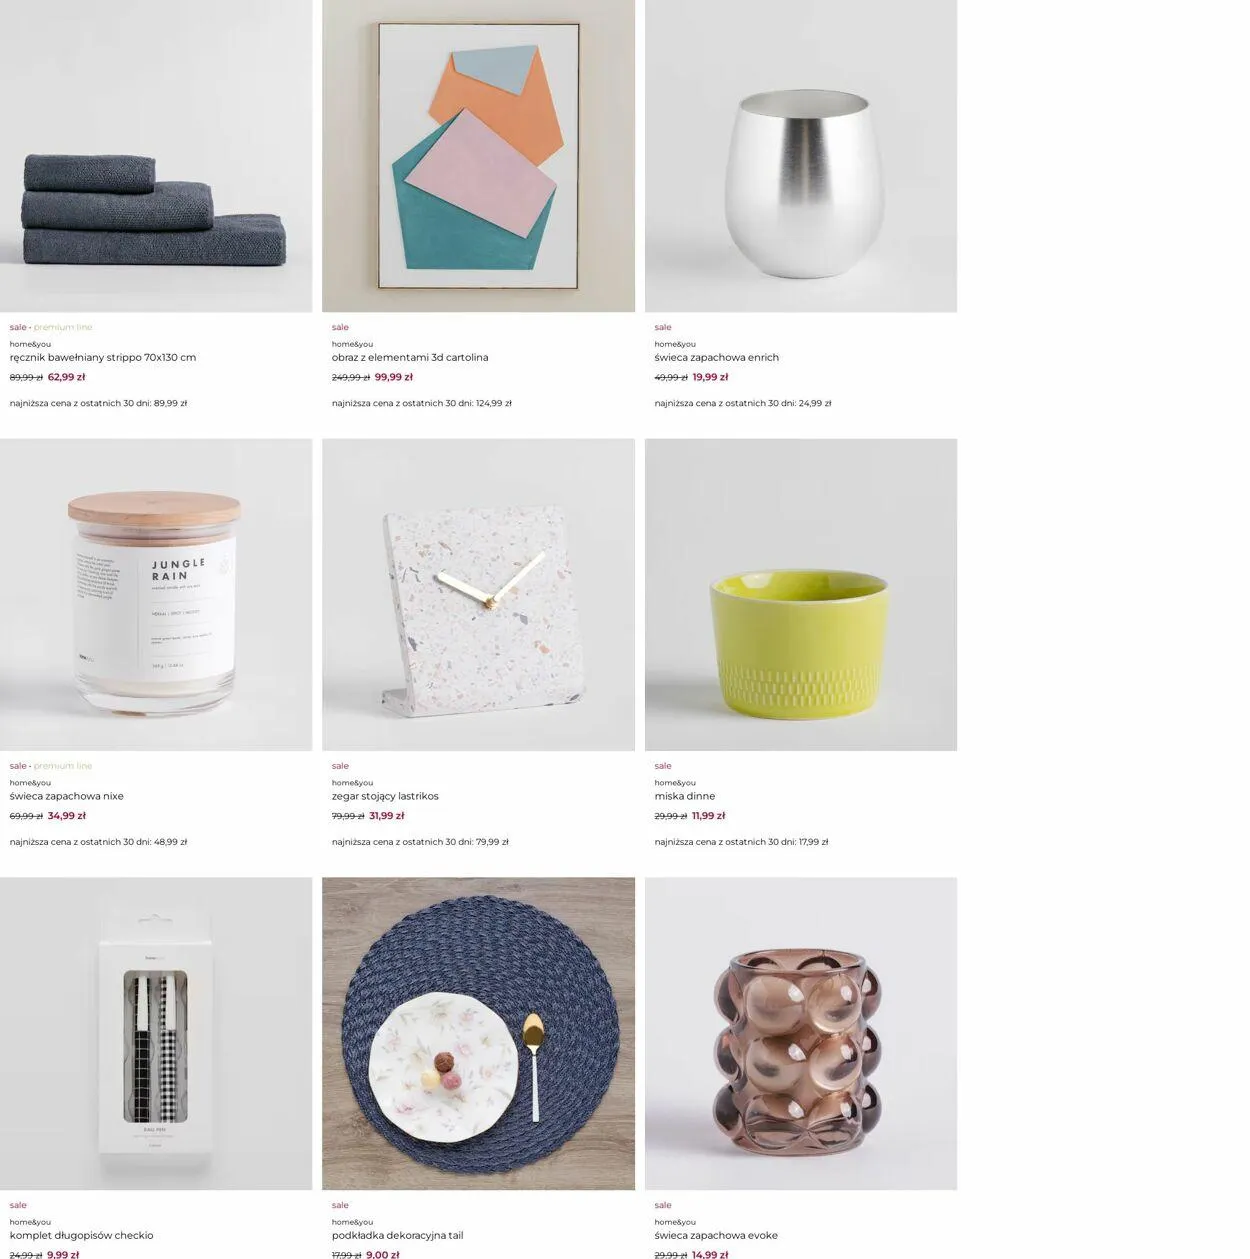Open 'zegar stojący lastrikos' product link

click(x=385, y=796)
